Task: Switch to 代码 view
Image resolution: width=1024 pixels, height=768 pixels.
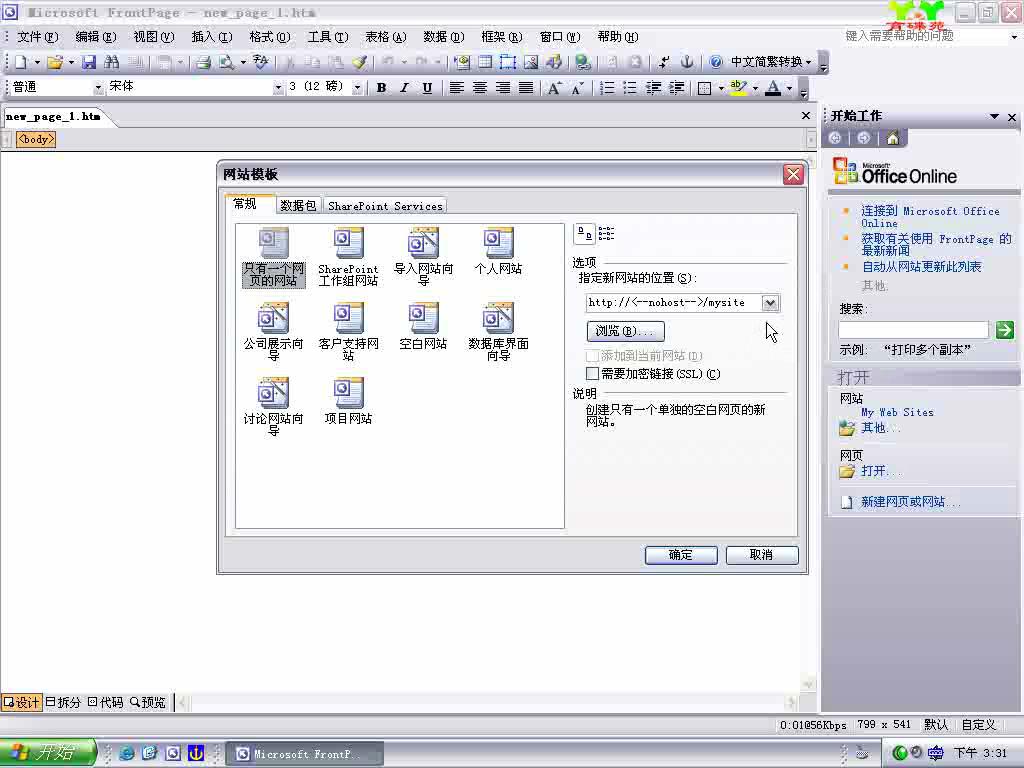Action: [x=105, y=702]
